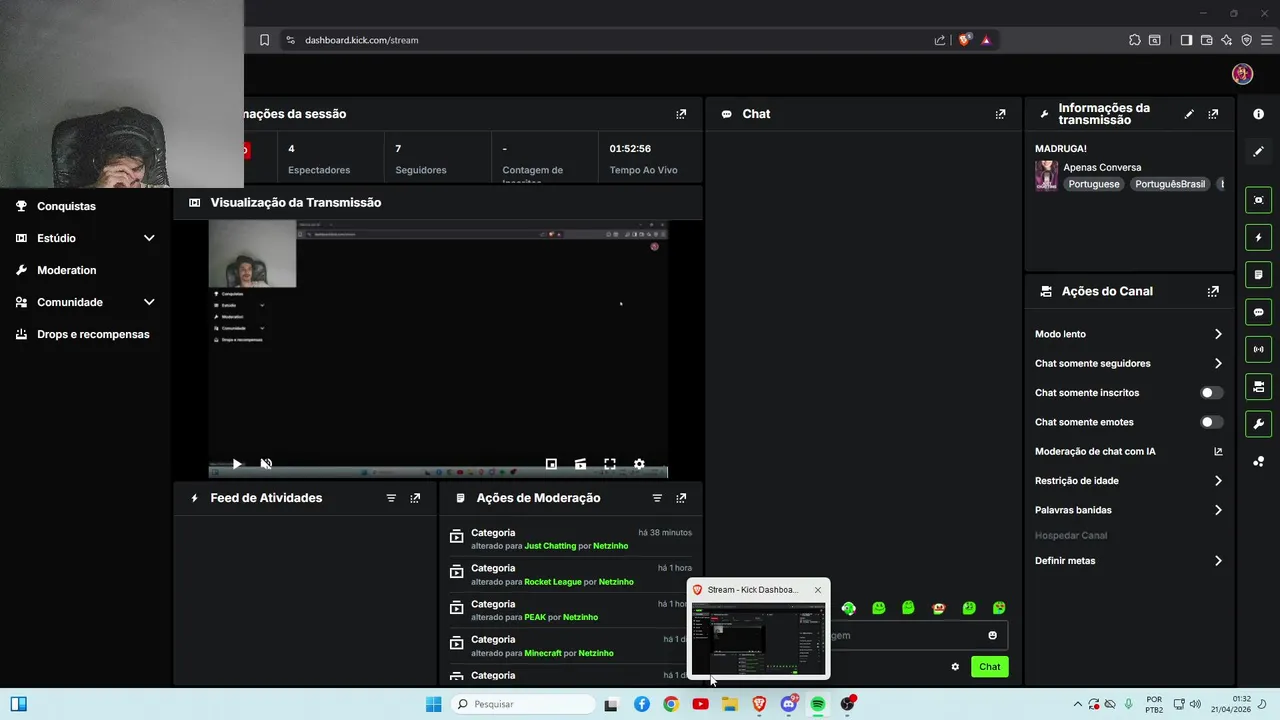
Task: Expand Chat somente seguidores options
Action: click(1218, 363)
